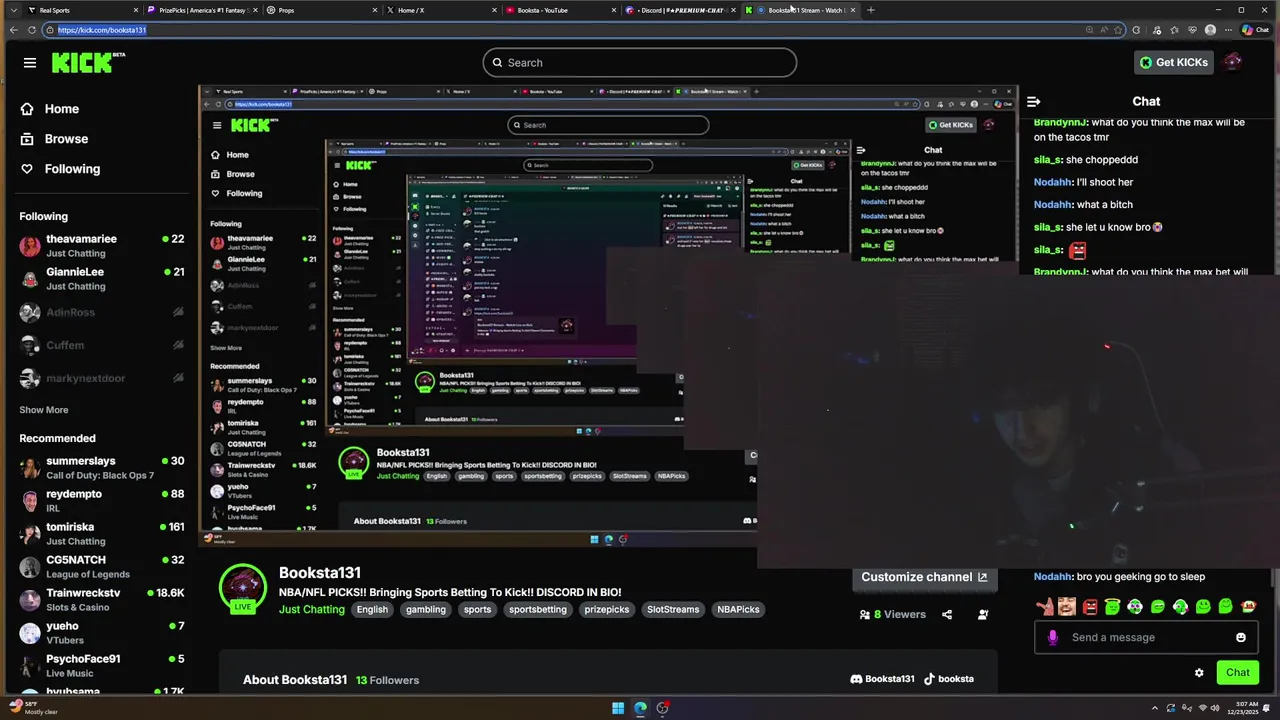Viewport: 1280px width, 720px height.
Task: Focus the Kick search box
Action: click(640, 63)
